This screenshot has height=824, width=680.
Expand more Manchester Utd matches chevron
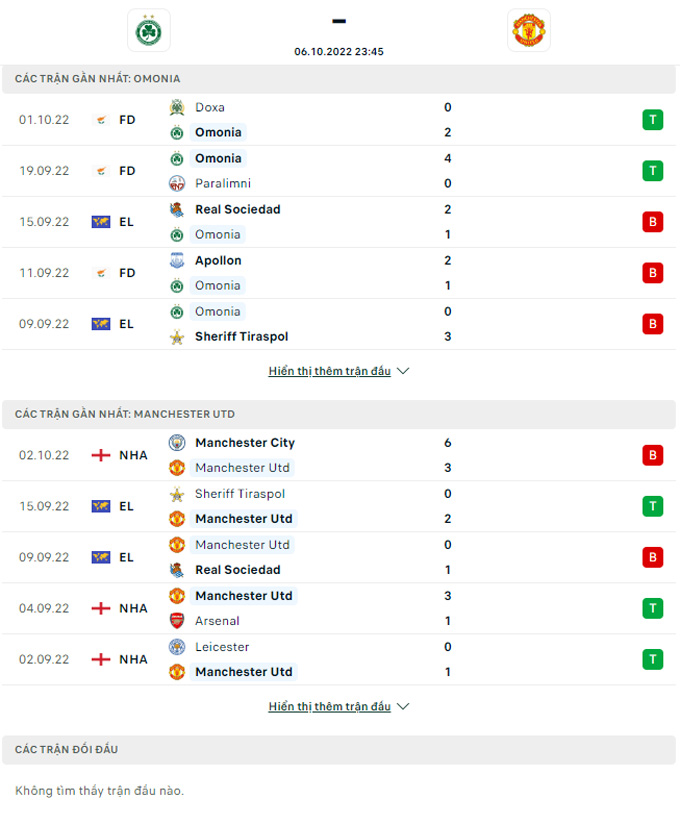(x=403, y=706)
